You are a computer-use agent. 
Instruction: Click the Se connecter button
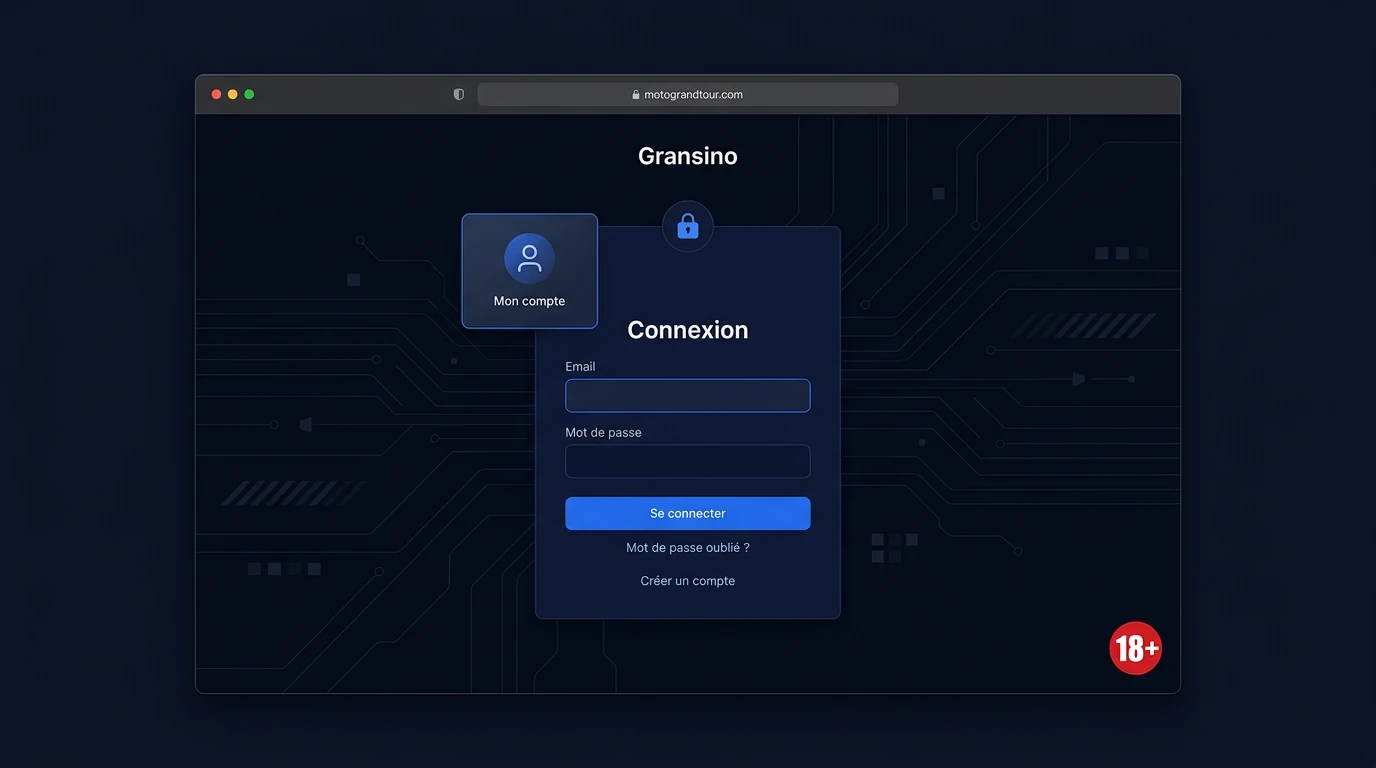click(687, 513)
